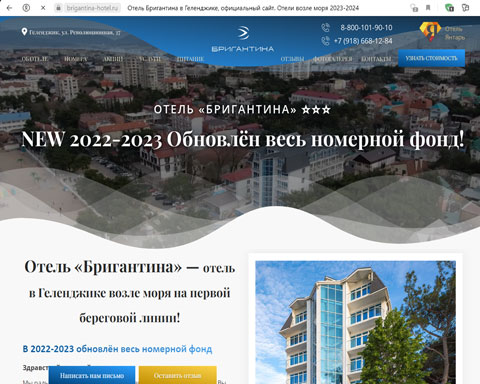Click the Yantar hotel gem logo
Viewport: 480px width, 384px height.
click(430, 32)
